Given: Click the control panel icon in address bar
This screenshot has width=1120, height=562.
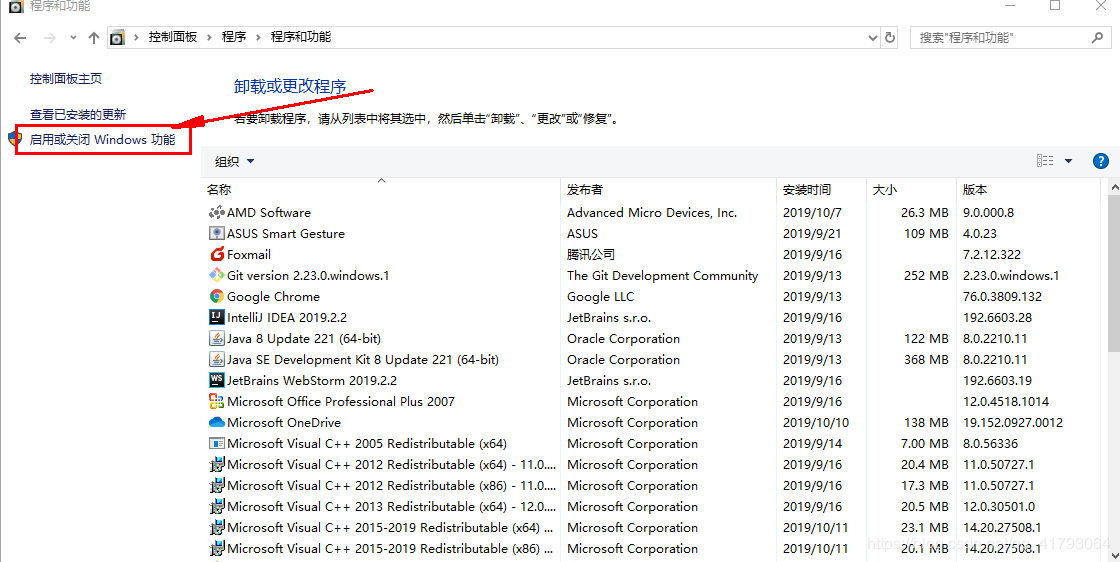Looking at the screenshot, I should click(x=118, y=37).
